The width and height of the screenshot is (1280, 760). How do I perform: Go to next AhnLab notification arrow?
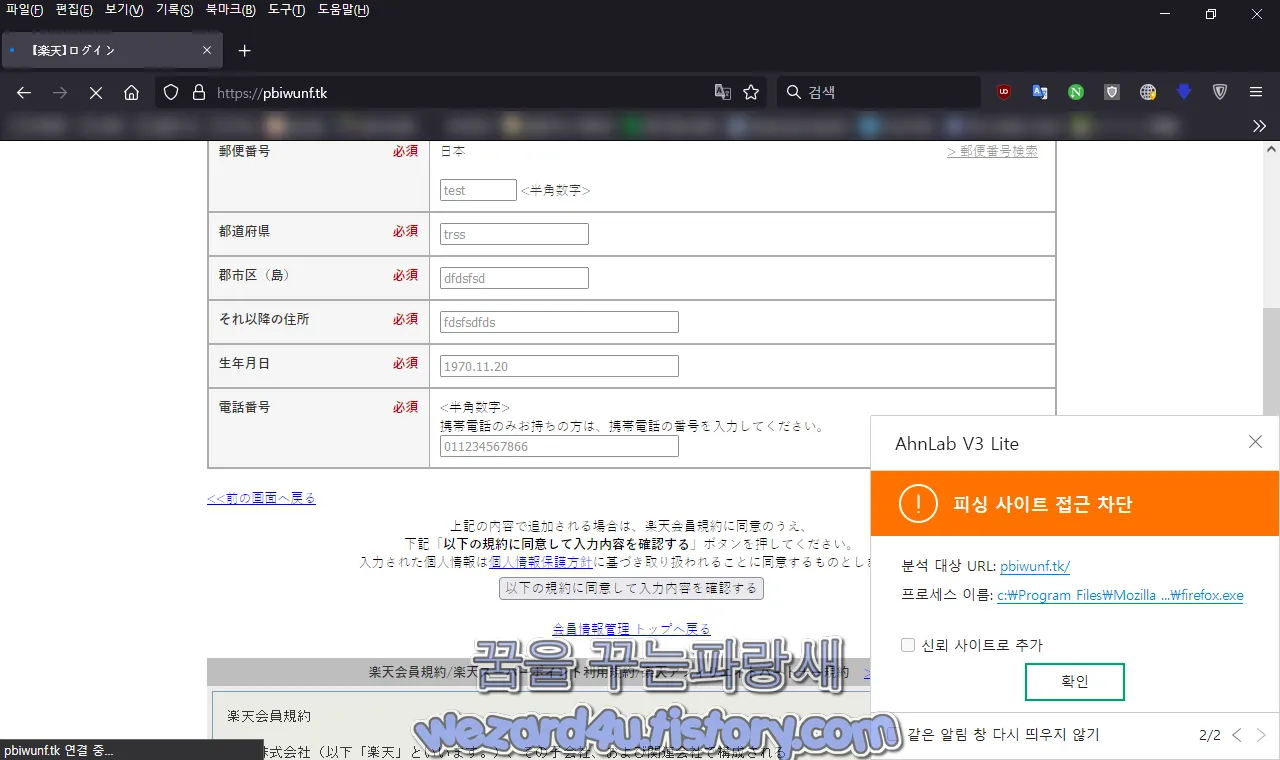point(1261,735)
